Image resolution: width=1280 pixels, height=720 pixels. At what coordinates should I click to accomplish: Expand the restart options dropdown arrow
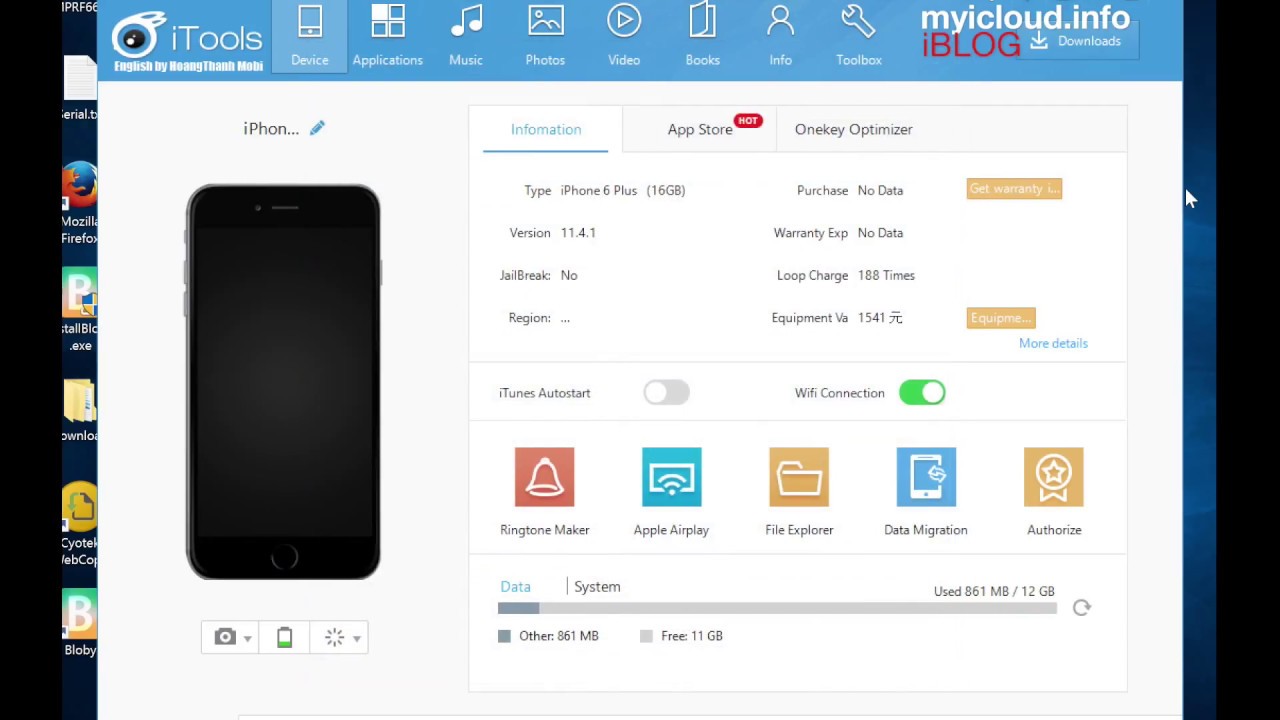[x=356, y=639]
